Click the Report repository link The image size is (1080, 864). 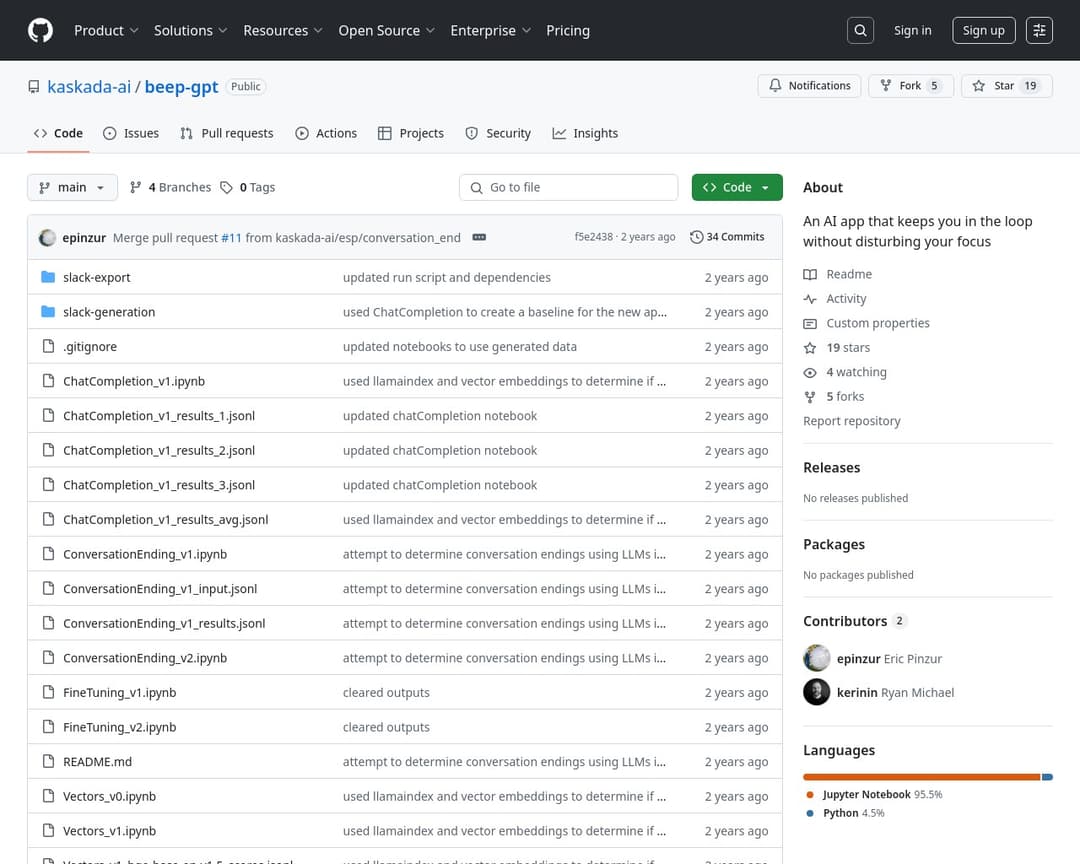coord(851,421)
